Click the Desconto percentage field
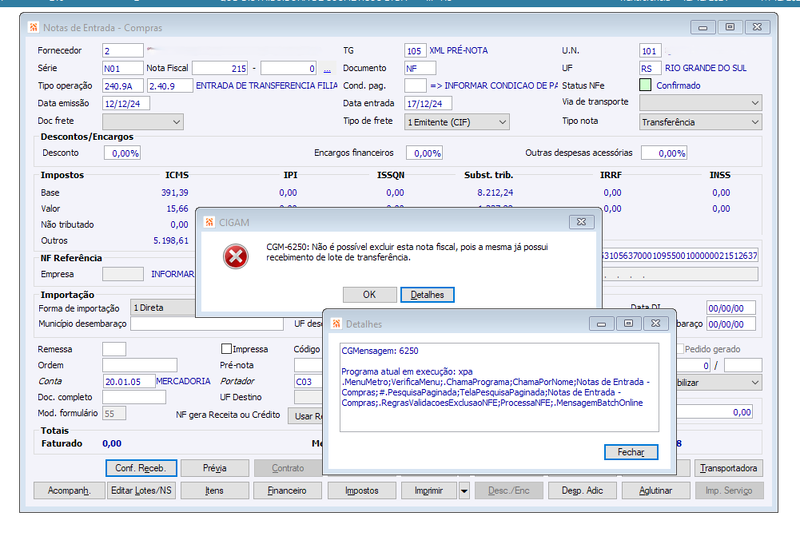The image size is (800, 548). tap(122, 153)
